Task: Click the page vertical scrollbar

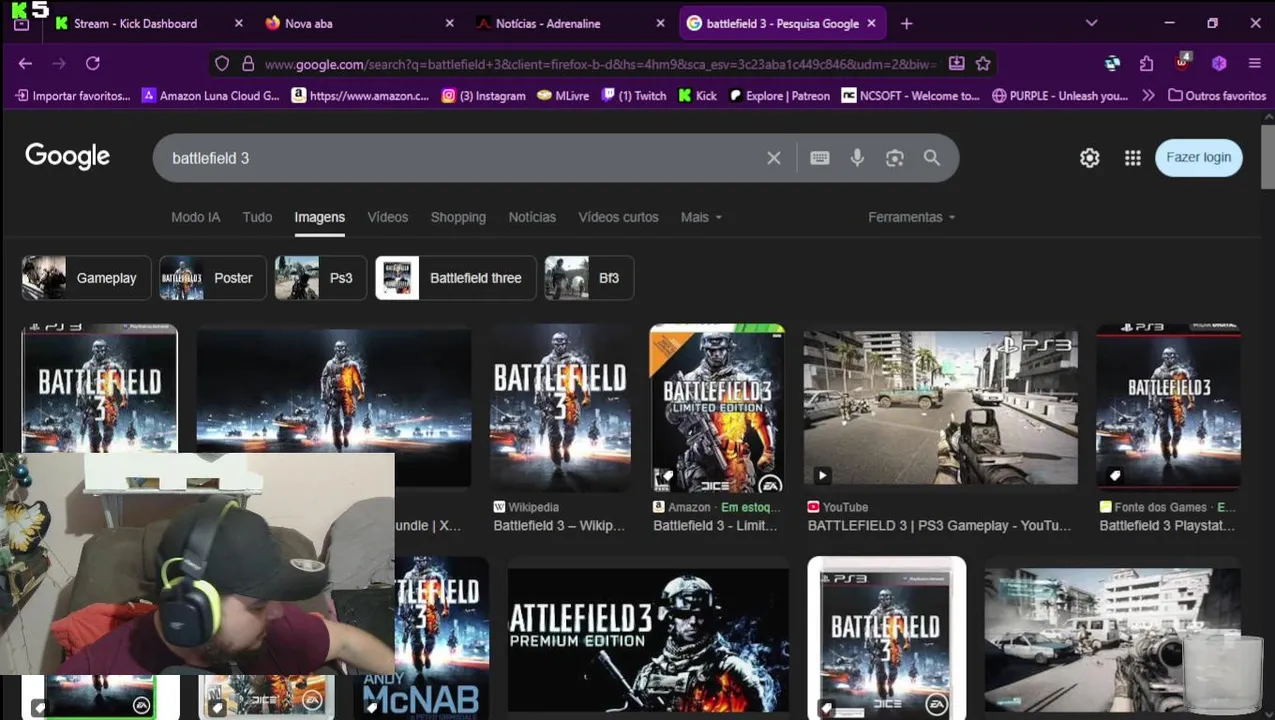Action: (x=1267, y=157)
